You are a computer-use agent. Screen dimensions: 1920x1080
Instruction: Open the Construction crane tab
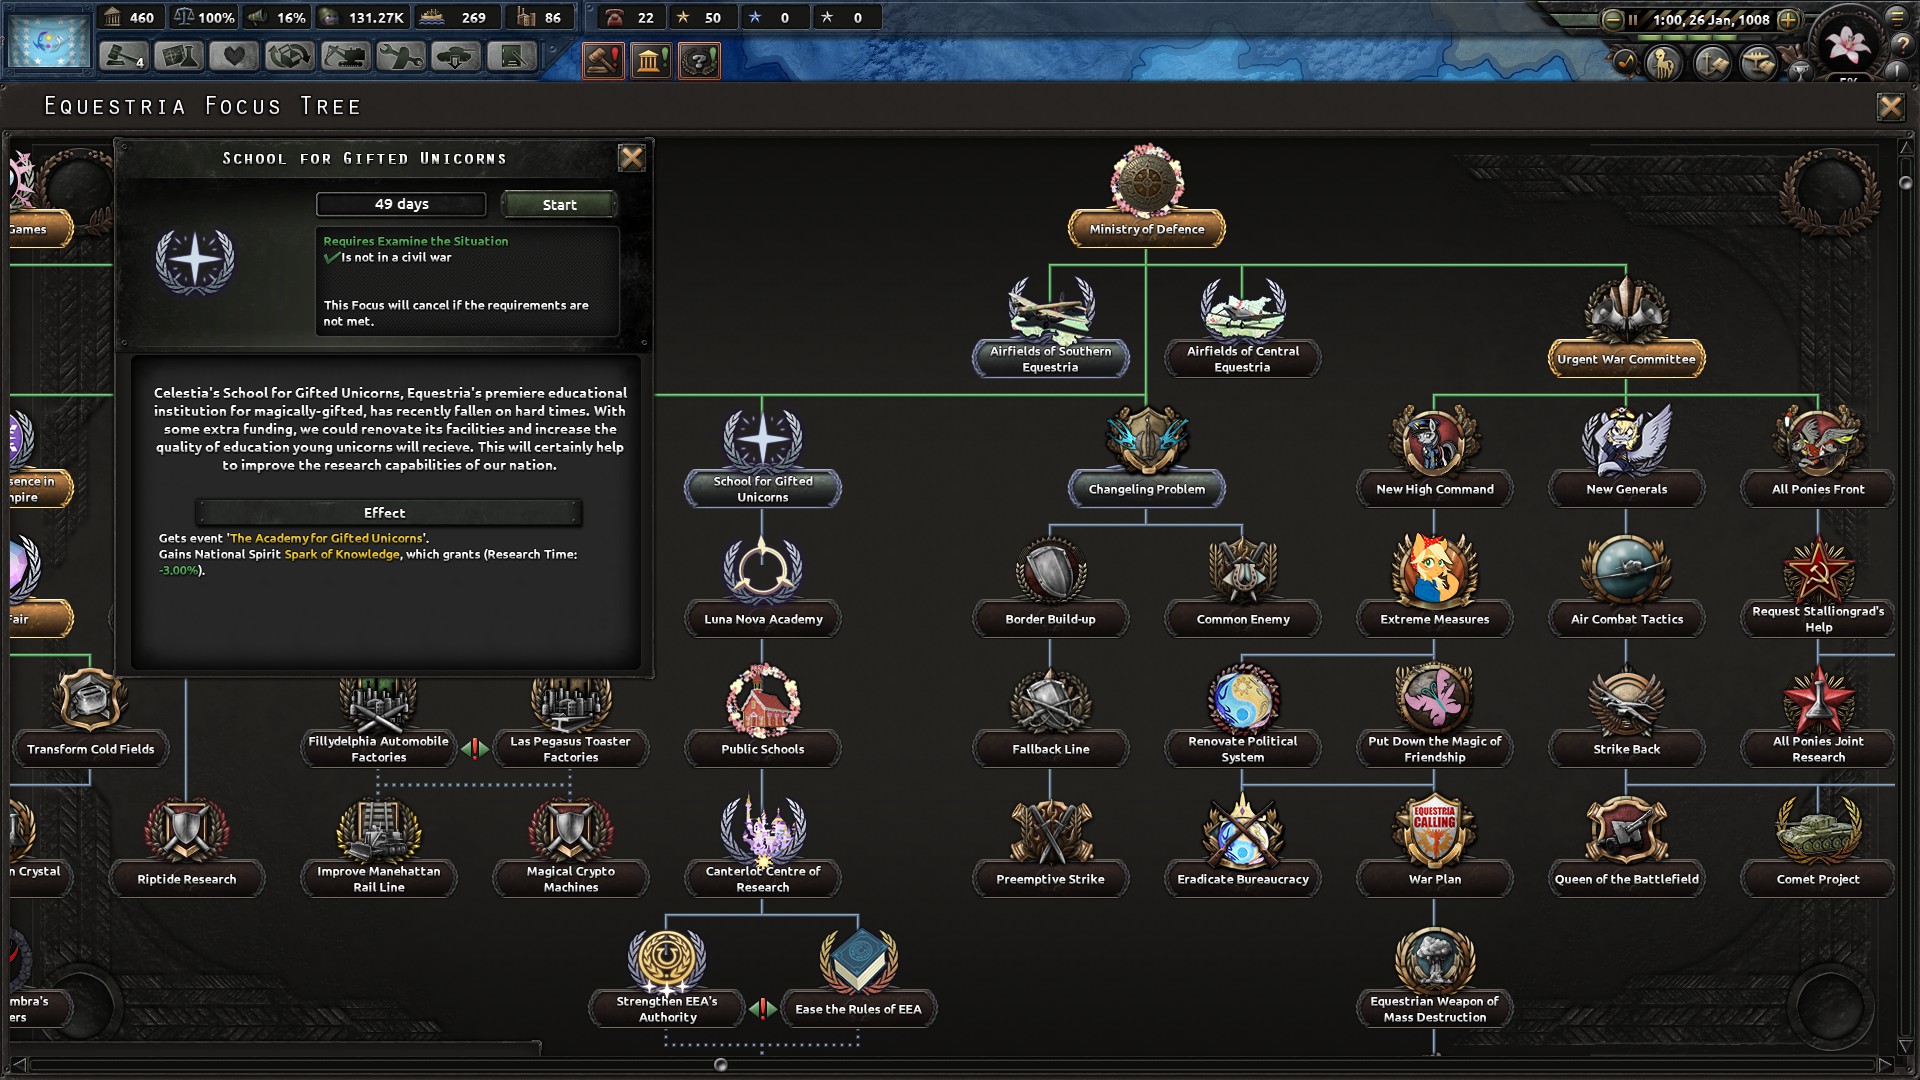[344, 56]
